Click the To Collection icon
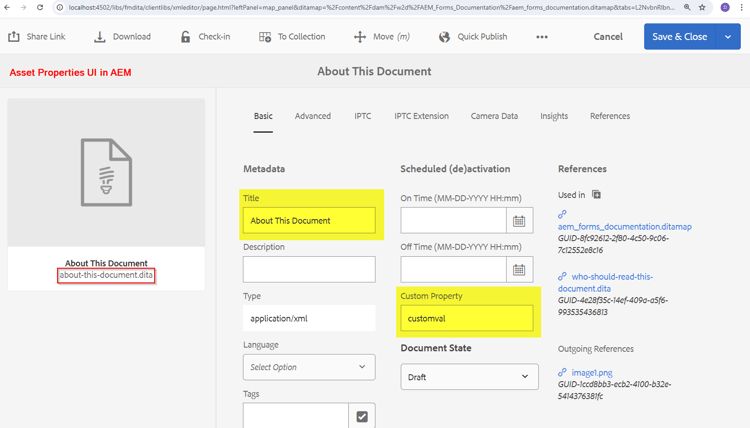The height and width of the screenshot is (428, 750). pos(265,37)
